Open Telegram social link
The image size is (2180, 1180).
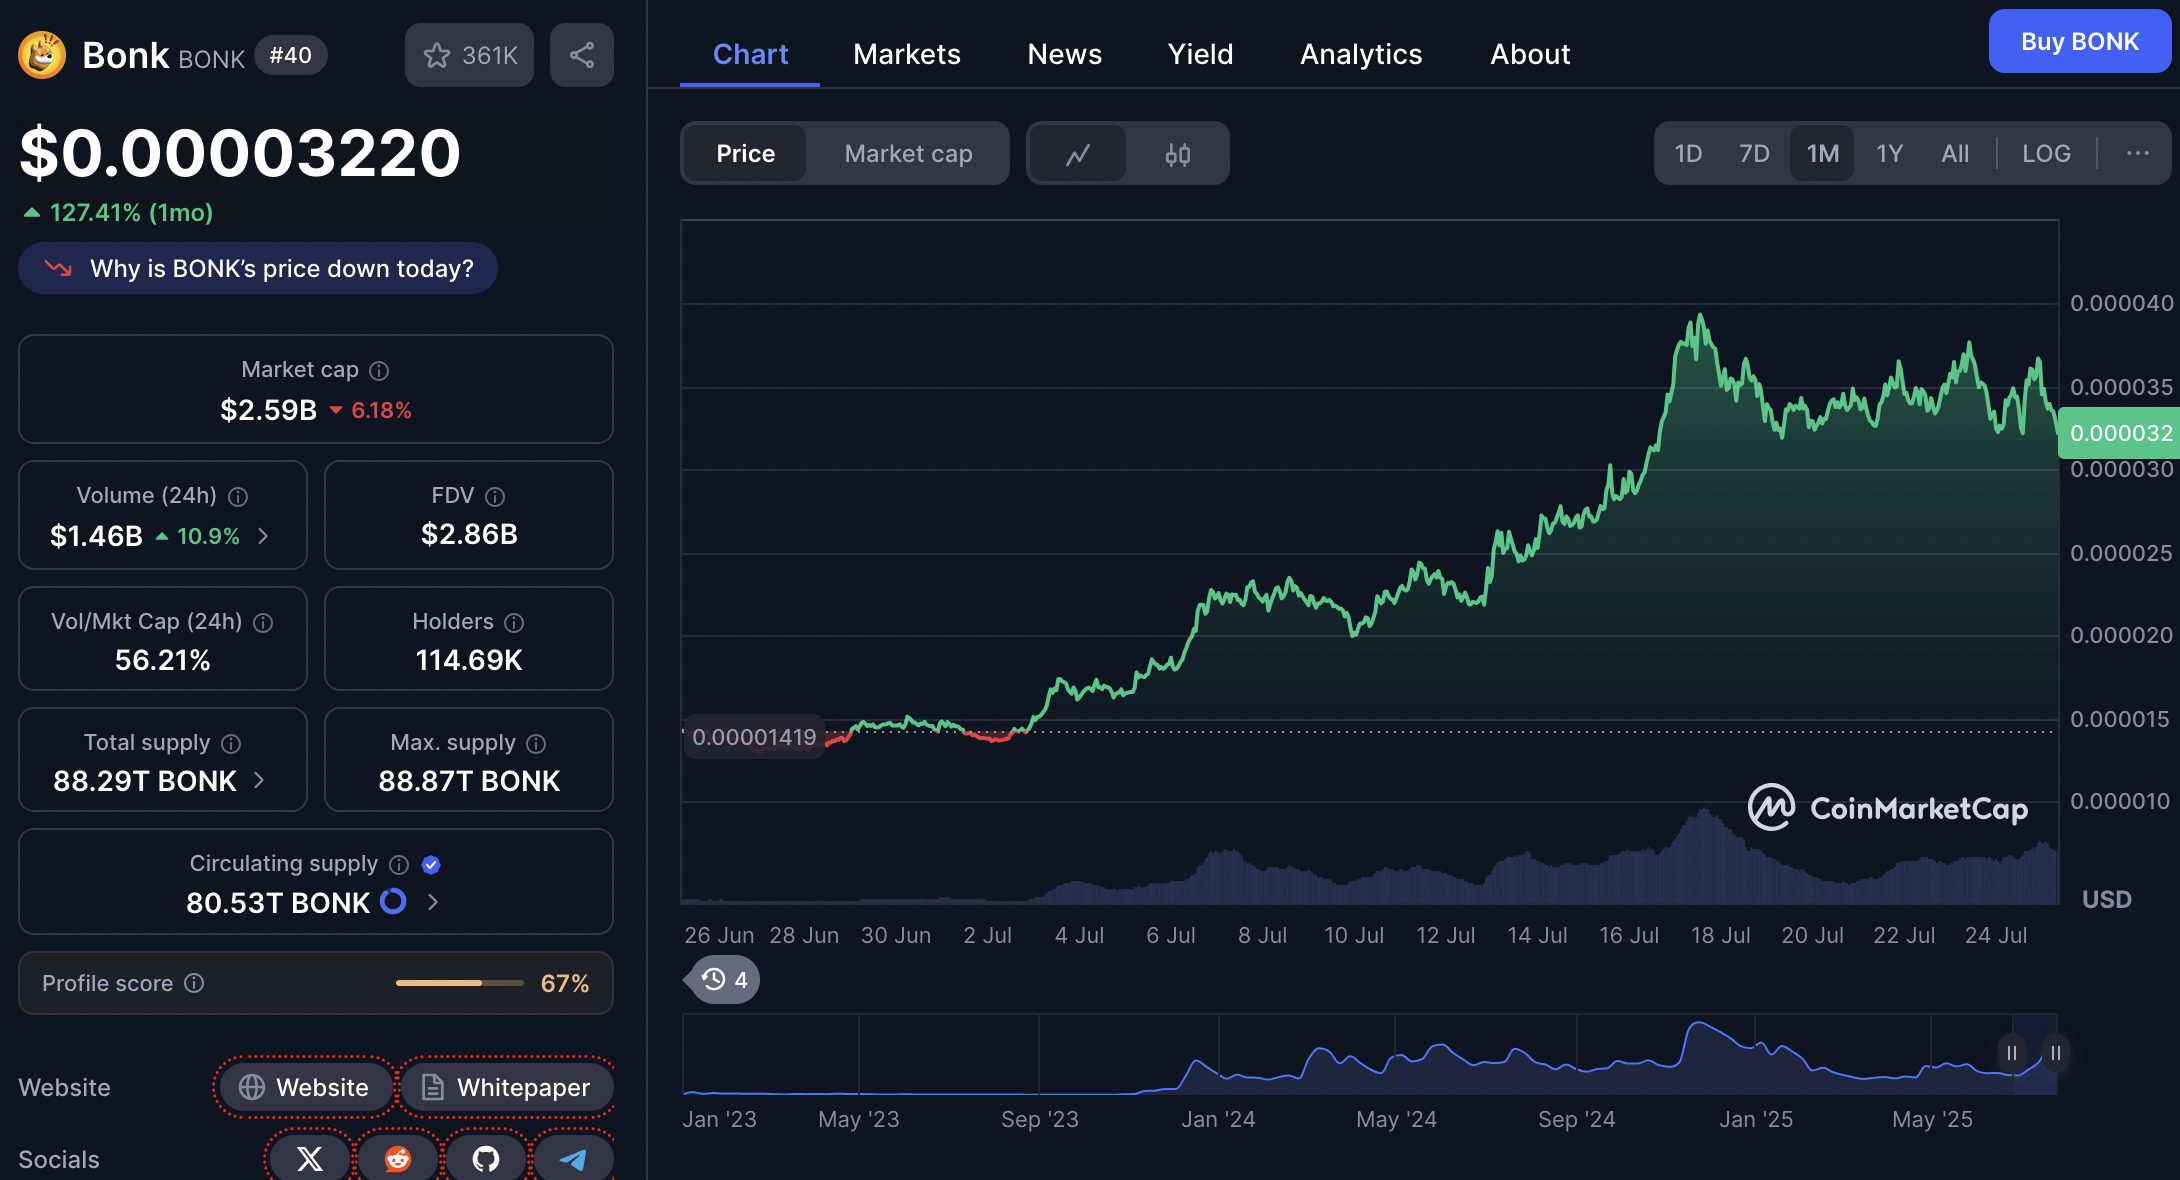[x=573, y=1159]
